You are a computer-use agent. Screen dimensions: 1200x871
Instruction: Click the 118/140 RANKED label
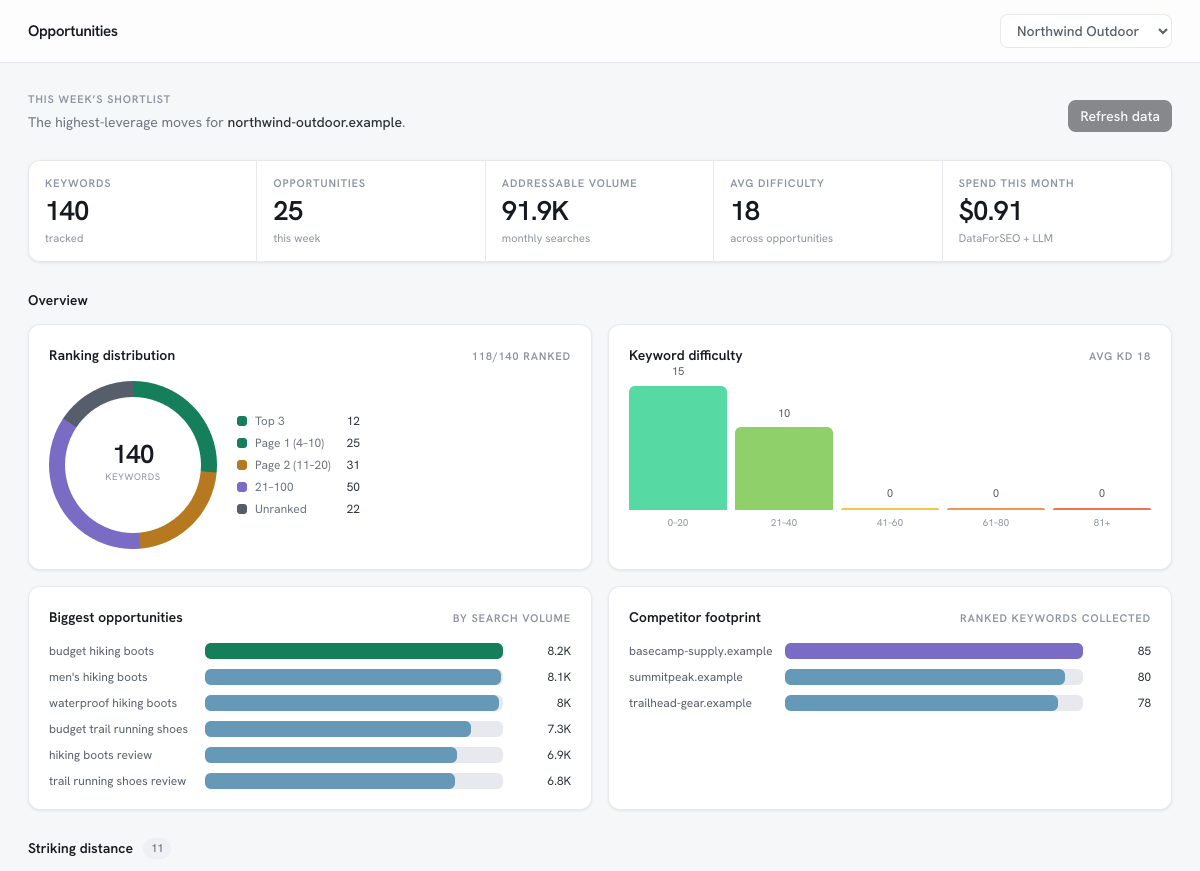(x=521, y=356)
